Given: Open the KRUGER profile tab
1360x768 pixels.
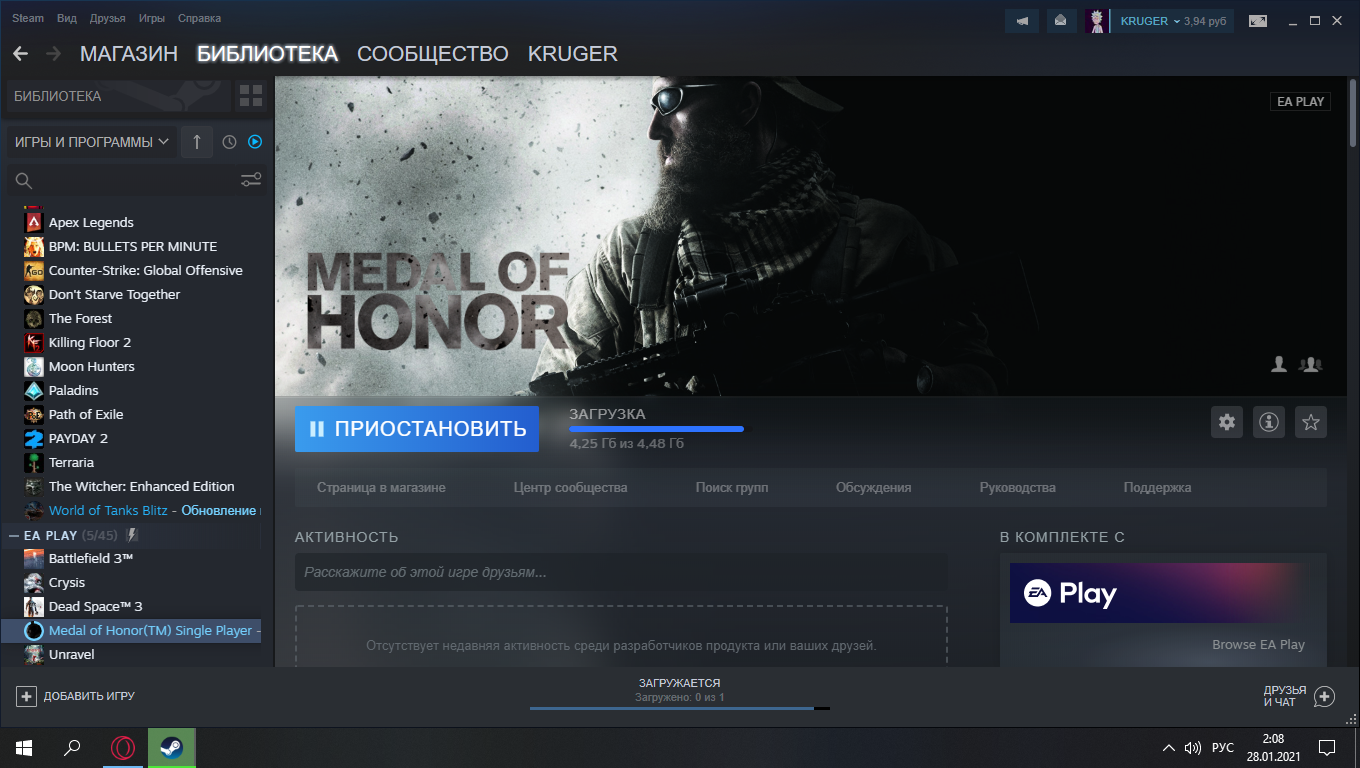Looking at the screenshot, I should [573, 54].
